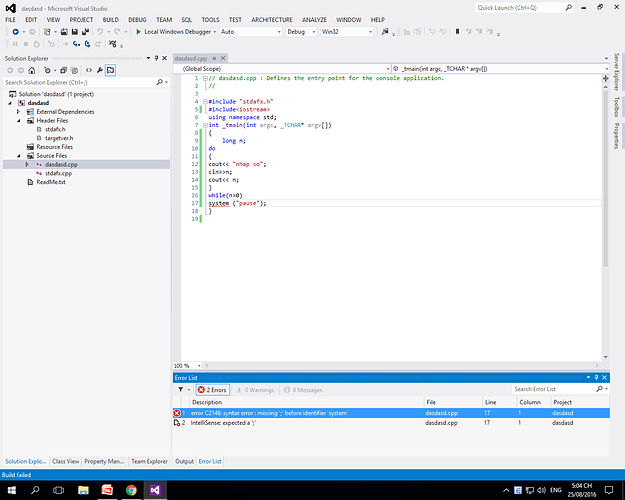Open the ARCHITECTURE menu
Screen dimensions: 625x500
[272, 20]
